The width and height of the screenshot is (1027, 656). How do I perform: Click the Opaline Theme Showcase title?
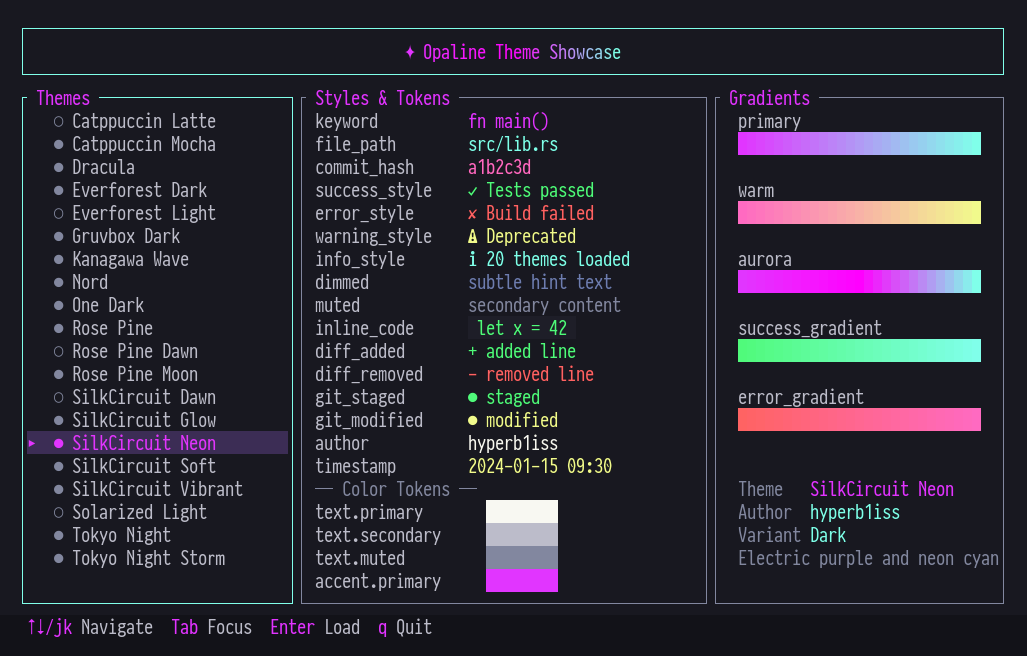pyautogui.click(x=522, y=52)
